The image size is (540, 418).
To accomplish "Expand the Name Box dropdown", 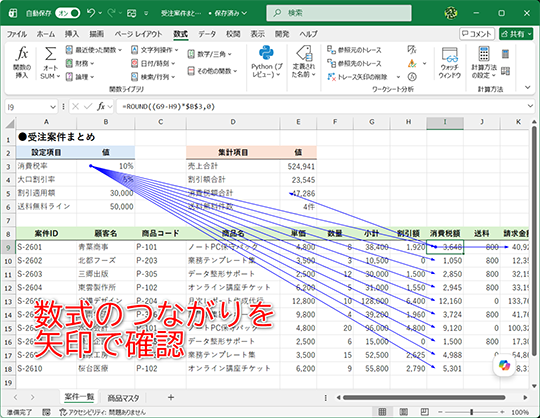I will 53,107.
